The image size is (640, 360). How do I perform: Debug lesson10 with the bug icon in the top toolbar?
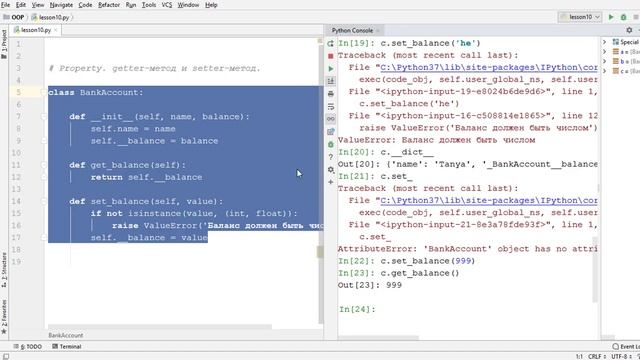pos(623,17)
